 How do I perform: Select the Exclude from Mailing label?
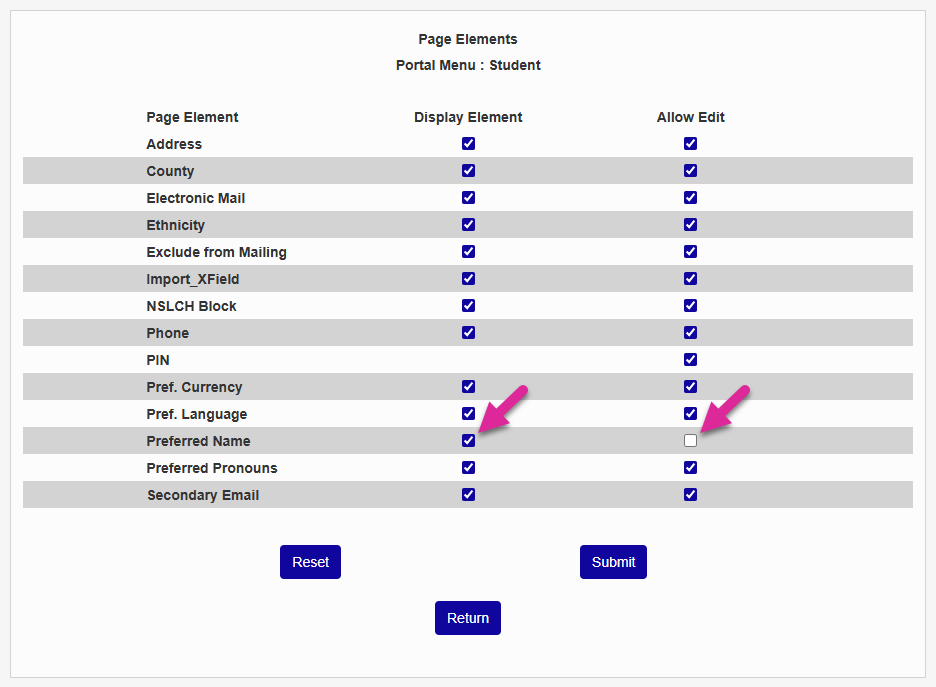(x=217, y=252)
